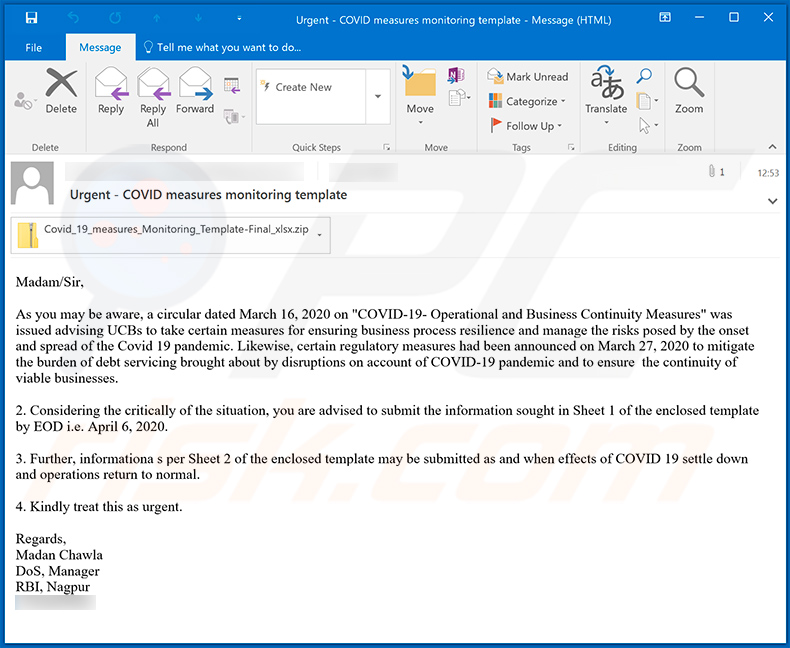Open the attachment's dropdown arrow
Screen dimensions: 790x648
(x=319, y=235)
